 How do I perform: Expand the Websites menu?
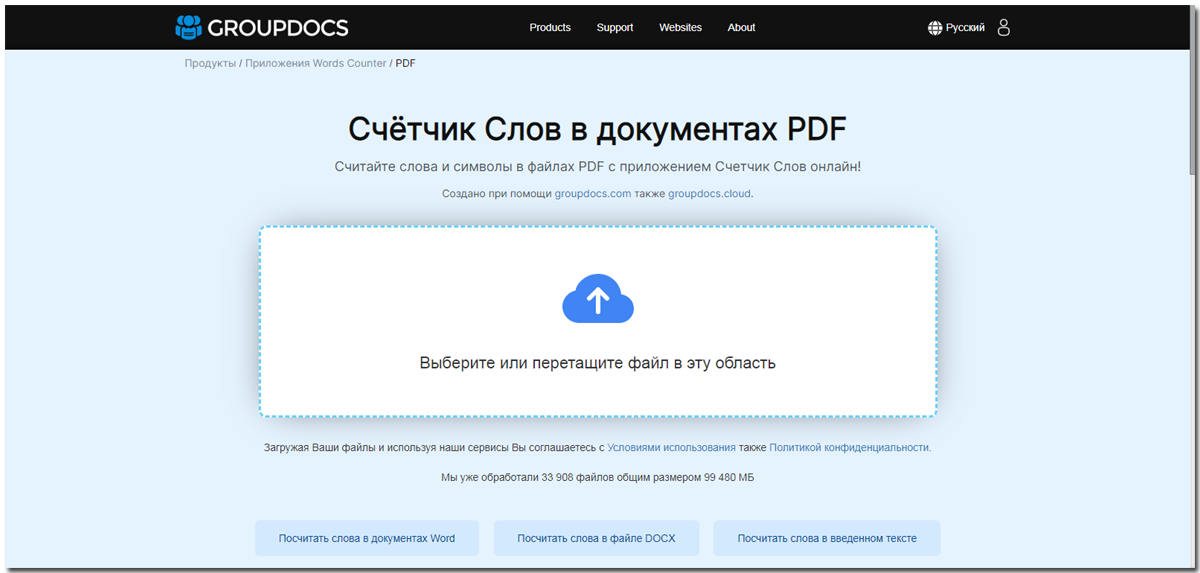680,28
